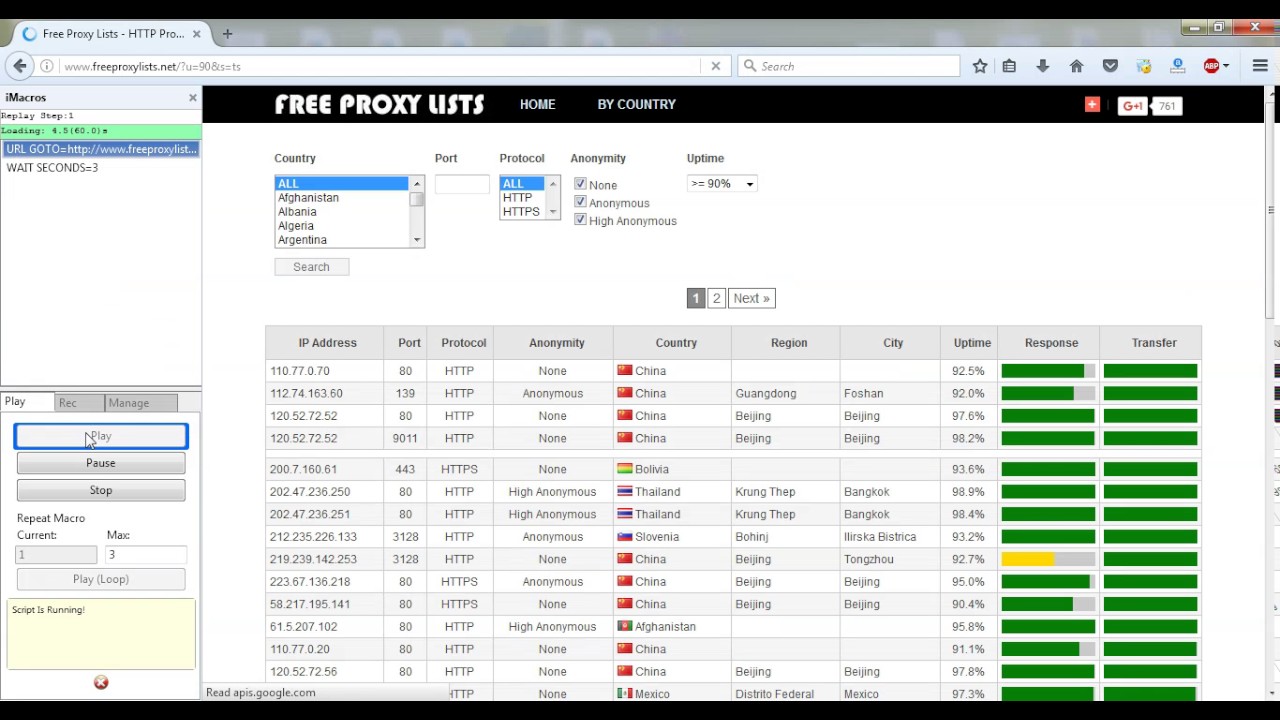
Task: Stop the macro with Stop button
Action: (x=101, y=490)
